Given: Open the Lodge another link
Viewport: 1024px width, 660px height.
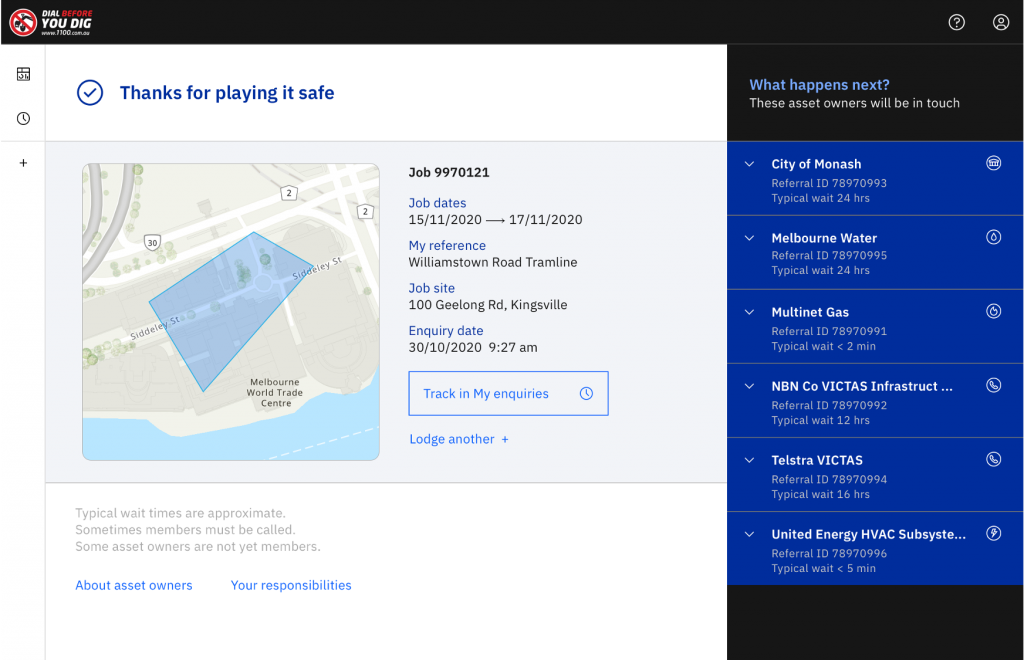Looking at the screenshot, I should [458, 439].
